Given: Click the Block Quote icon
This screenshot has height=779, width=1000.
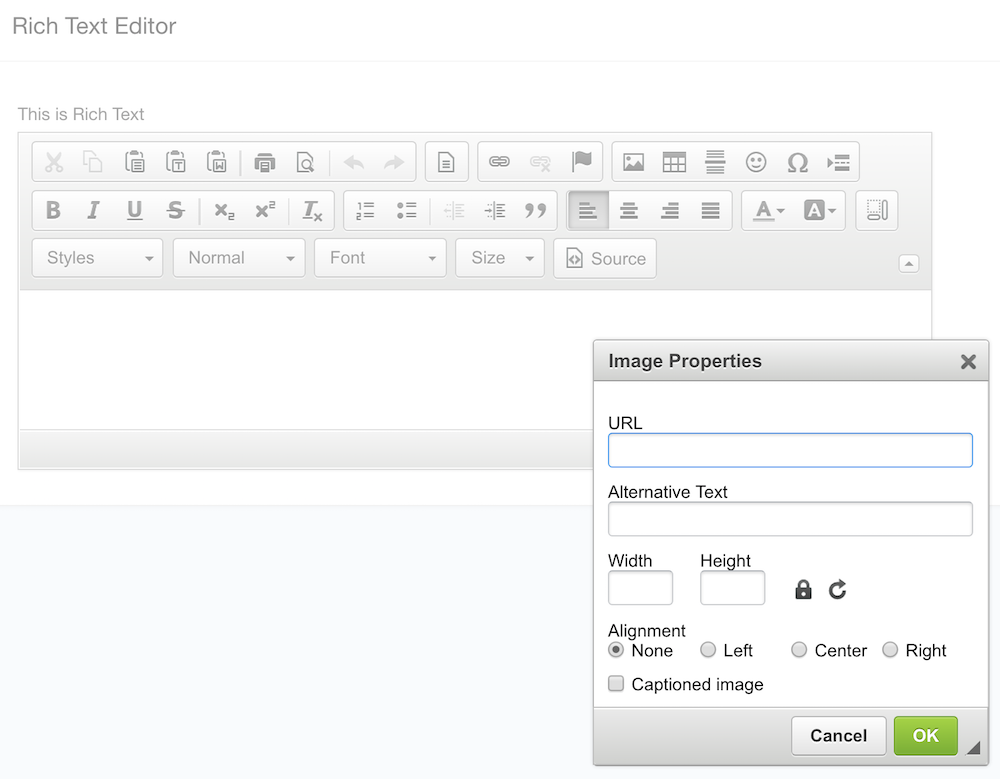Looking at the screenshot, I should pyautogui.click(x=536, y=210).
